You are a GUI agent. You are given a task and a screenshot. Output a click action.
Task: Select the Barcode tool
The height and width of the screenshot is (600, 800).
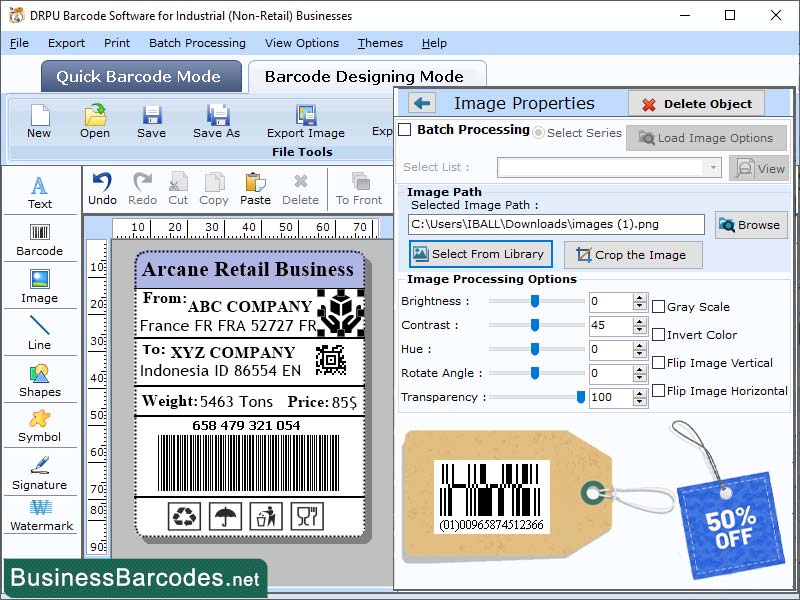click(x=40, y=240)
